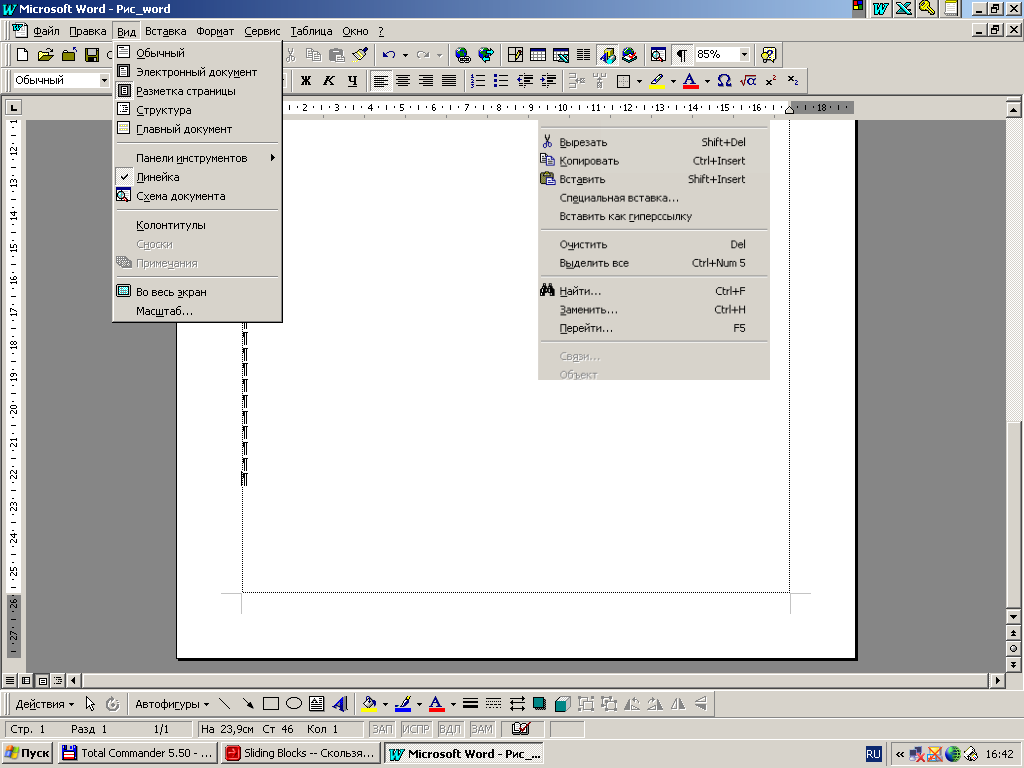
Task: Open the Правка menu
Action: click(88, 31)
